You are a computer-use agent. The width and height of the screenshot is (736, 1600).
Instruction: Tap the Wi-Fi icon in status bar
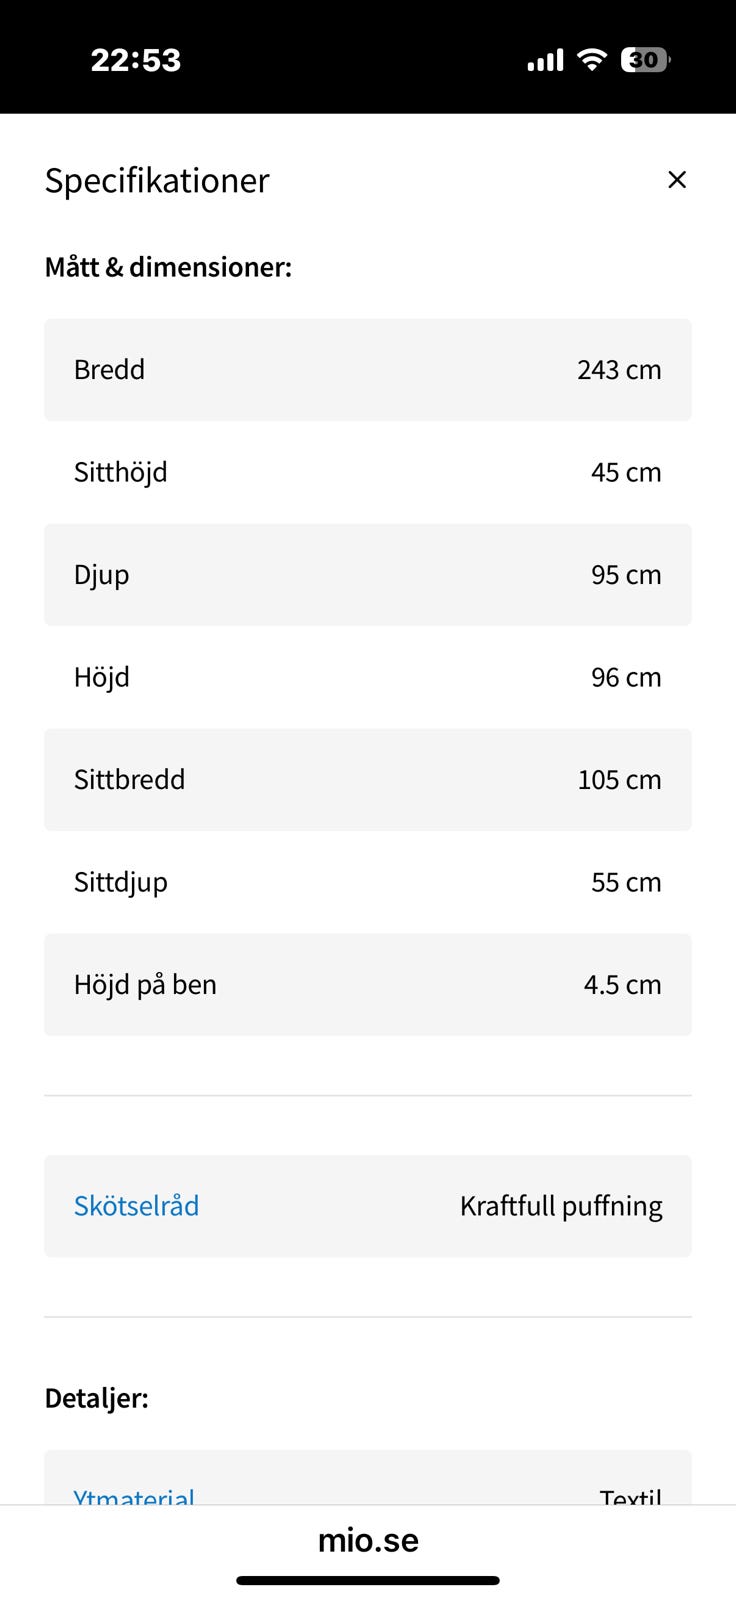pos(592,60)
